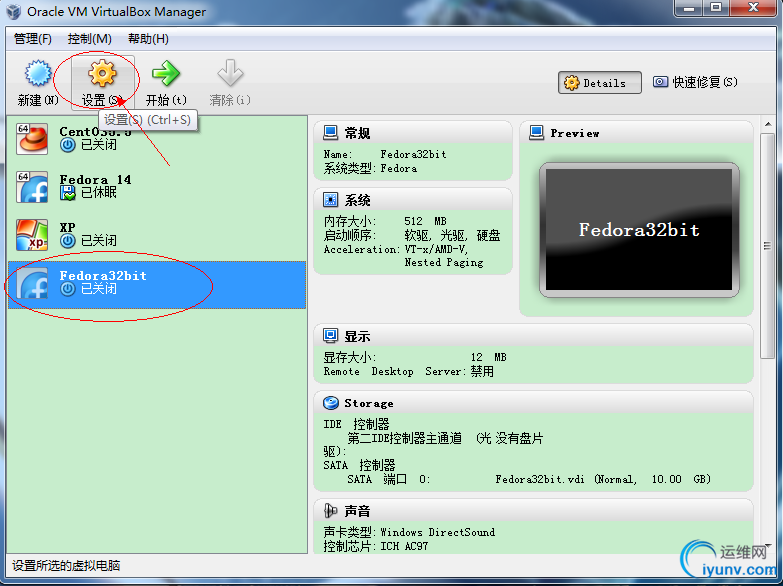The image size is (783, 586).
Task: Select Fedora32bit name in VM list
Action: pyautogui.click(x=103, y=275)
